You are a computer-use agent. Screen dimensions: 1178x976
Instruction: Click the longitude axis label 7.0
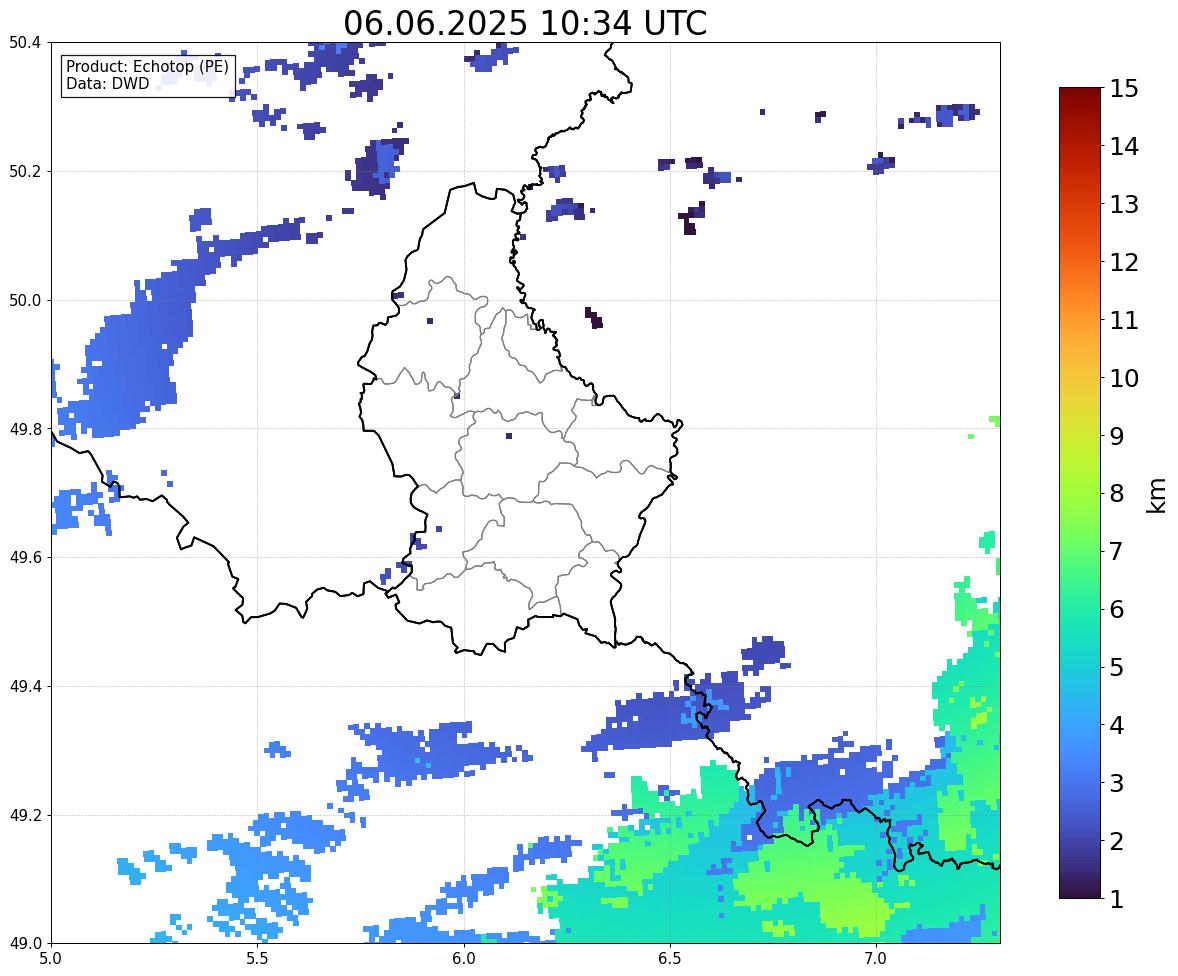pos(876,959)
